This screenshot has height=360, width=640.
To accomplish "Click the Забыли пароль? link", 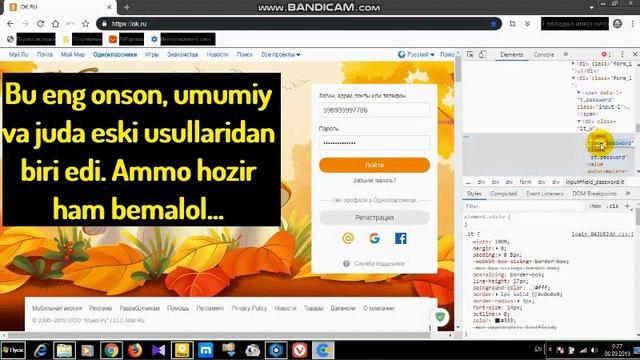I will [x=374, y=180].
